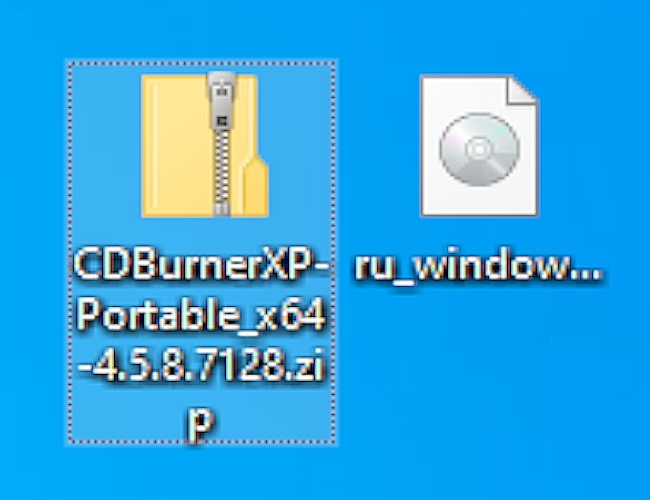Click the empty desktop below ru_window file
This screenshot has height=500, width=650.
coord(479,373)
